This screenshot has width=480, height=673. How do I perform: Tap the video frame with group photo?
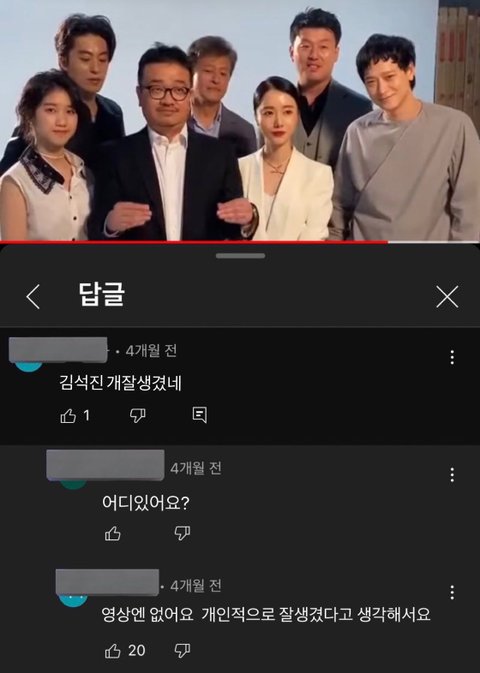click(x=240, y=120)
